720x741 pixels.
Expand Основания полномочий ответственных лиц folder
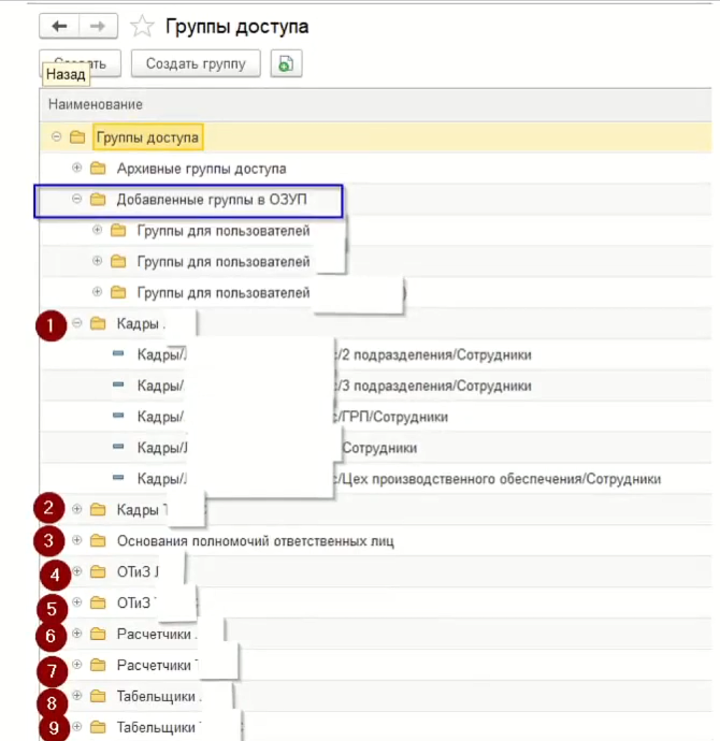coord(77,541)
